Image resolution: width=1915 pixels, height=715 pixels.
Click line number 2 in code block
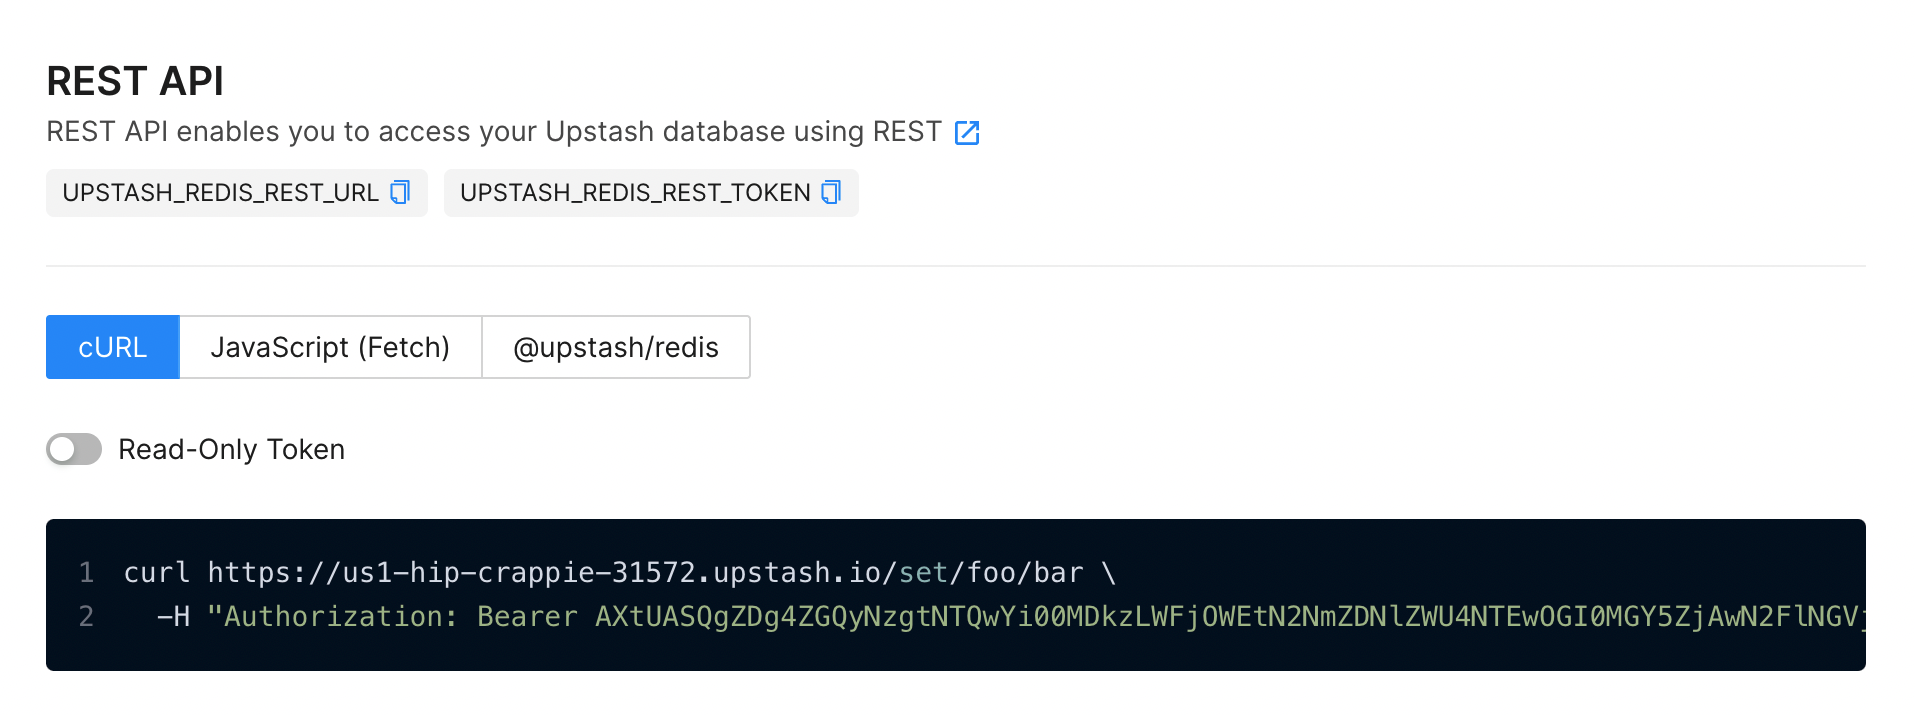click(86, 616)
